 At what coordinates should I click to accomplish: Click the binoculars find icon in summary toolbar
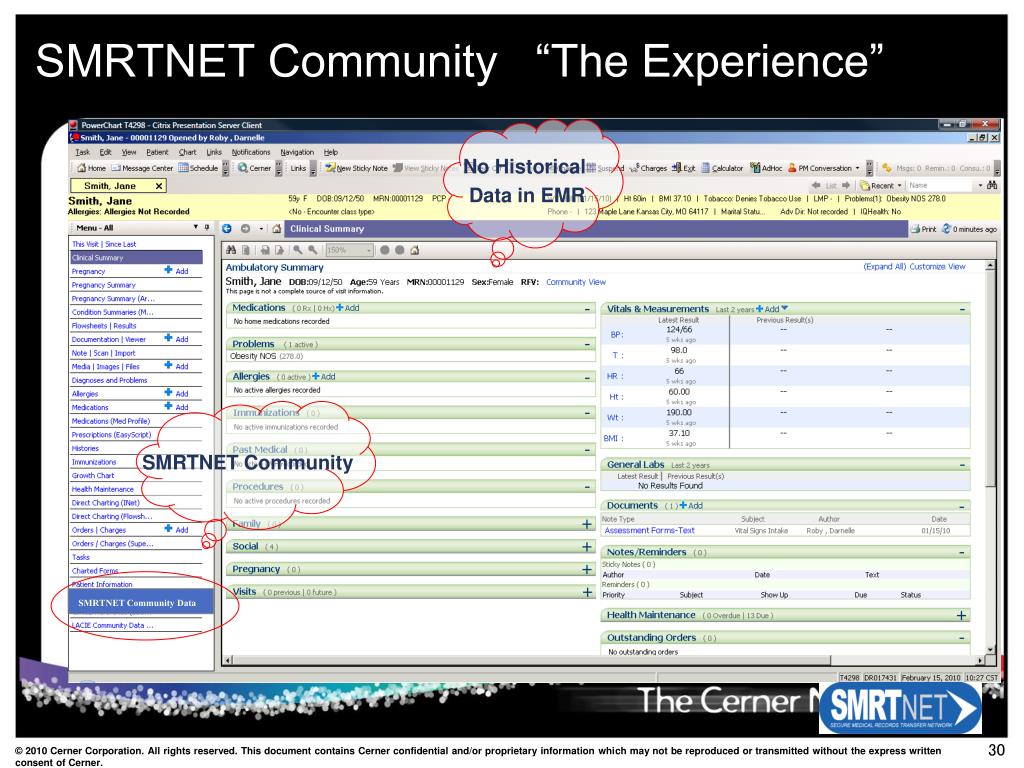pyautogui.click(x=231, y=250)
